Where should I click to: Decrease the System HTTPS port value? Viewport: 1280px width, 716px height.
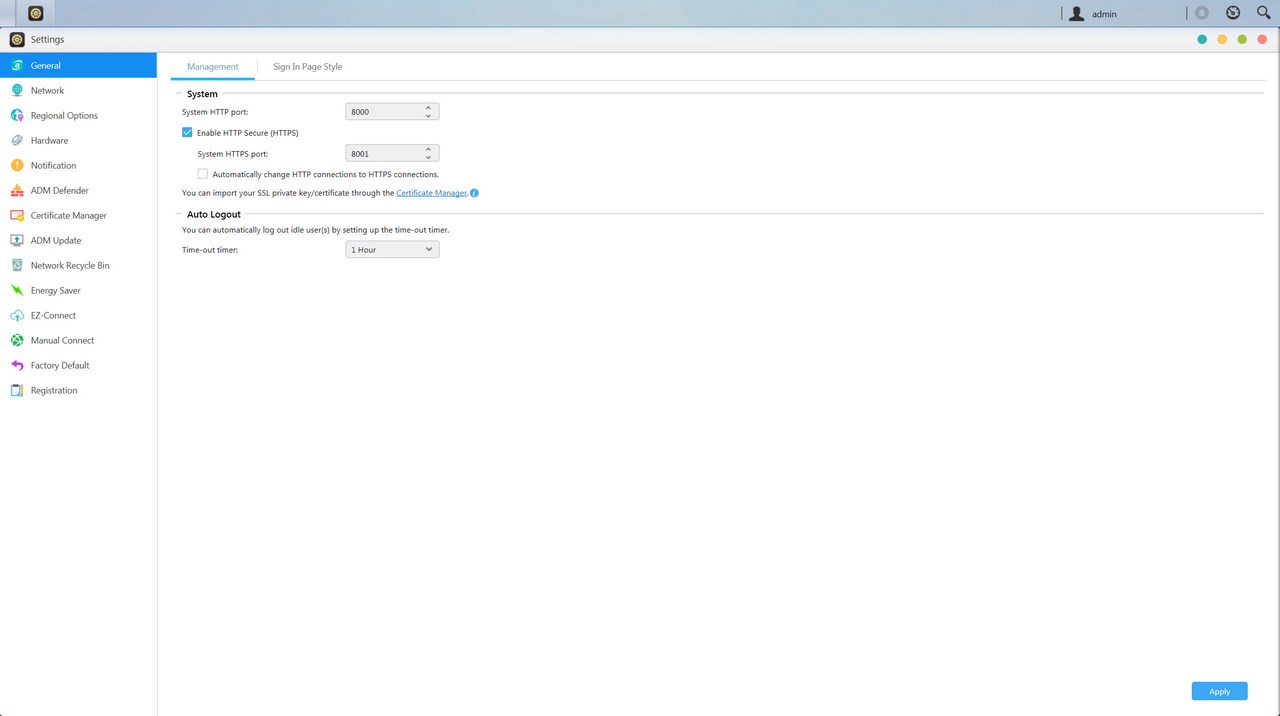click(428, 158)
